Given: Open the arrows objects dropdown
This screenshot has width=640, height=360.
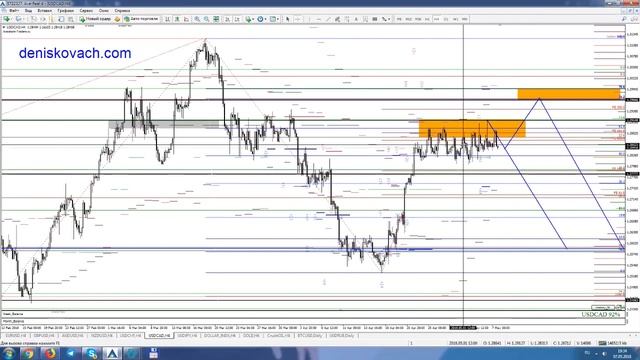Looking at the screenshot, I should [x=386, y=19].
